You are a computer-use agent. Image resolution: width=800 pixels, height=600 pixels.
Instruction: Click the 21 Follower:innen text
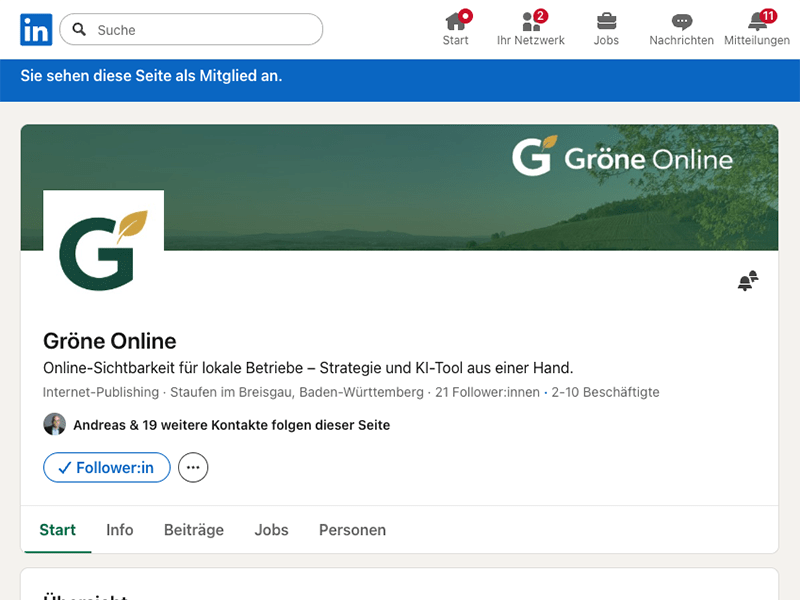click(487, 392)
